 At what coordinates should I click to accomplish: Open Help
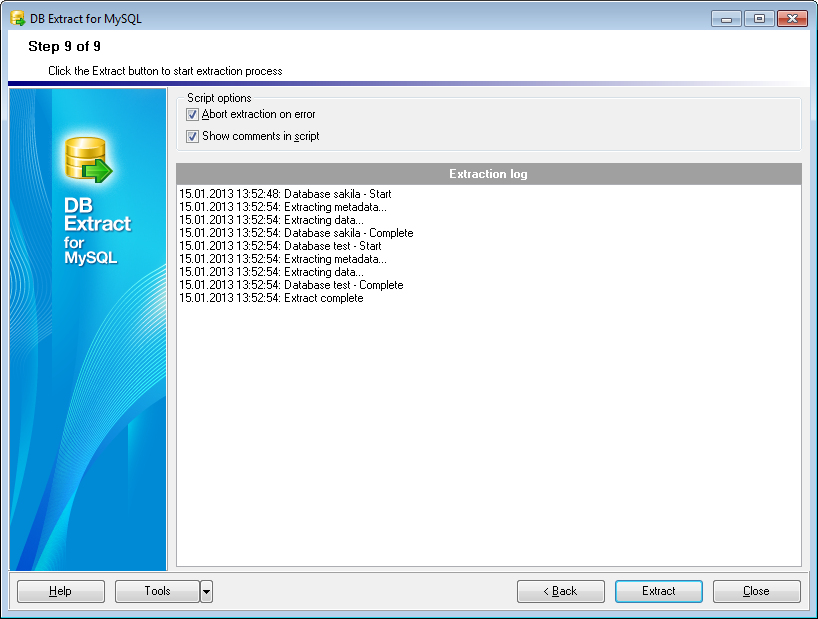click(x=61, y=591)
